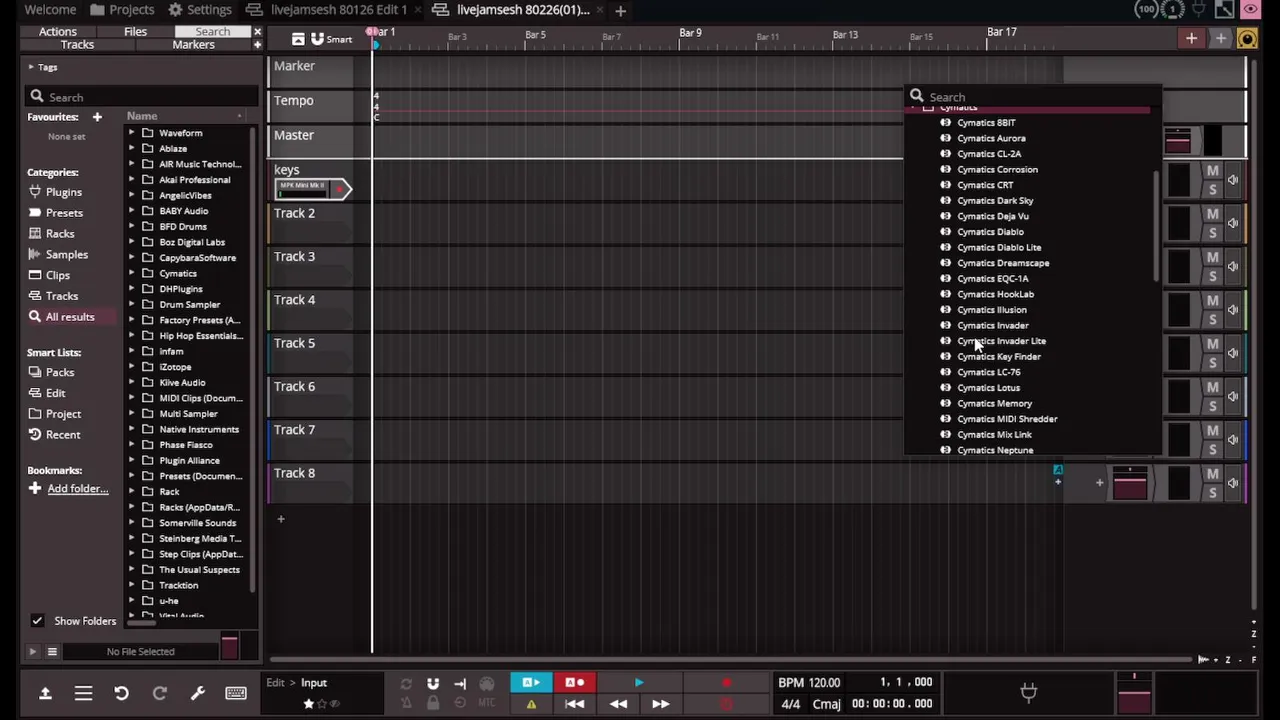Click the Add folder bookmark link
Image resolution: width=1280 pixels, height=720 pixels.
coord(77,489)
